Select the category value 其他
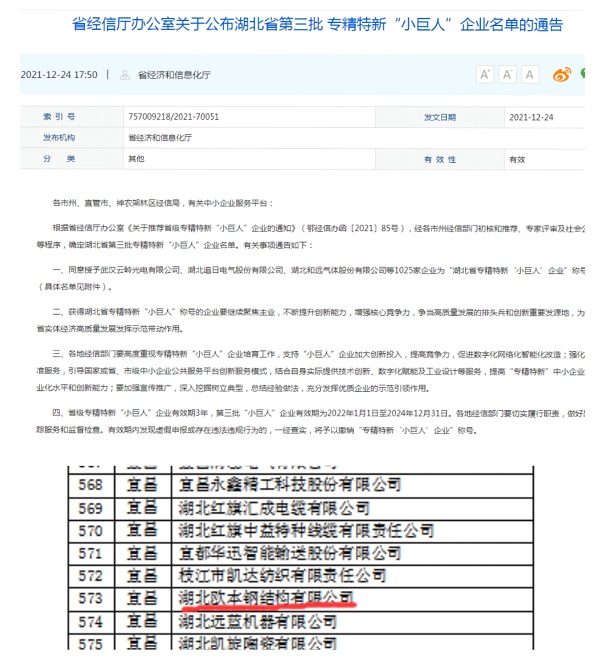 (x=136, y=159)
